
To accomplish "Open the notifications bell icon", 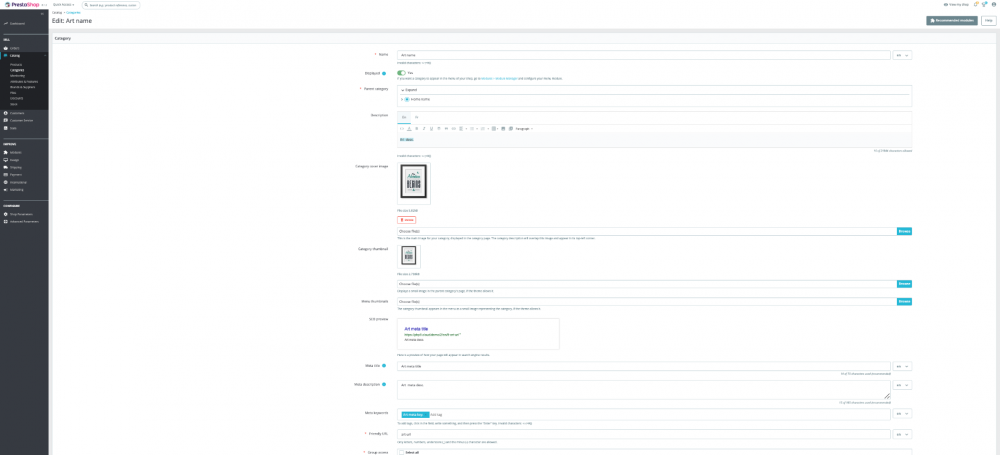I will tap(976, 4).
